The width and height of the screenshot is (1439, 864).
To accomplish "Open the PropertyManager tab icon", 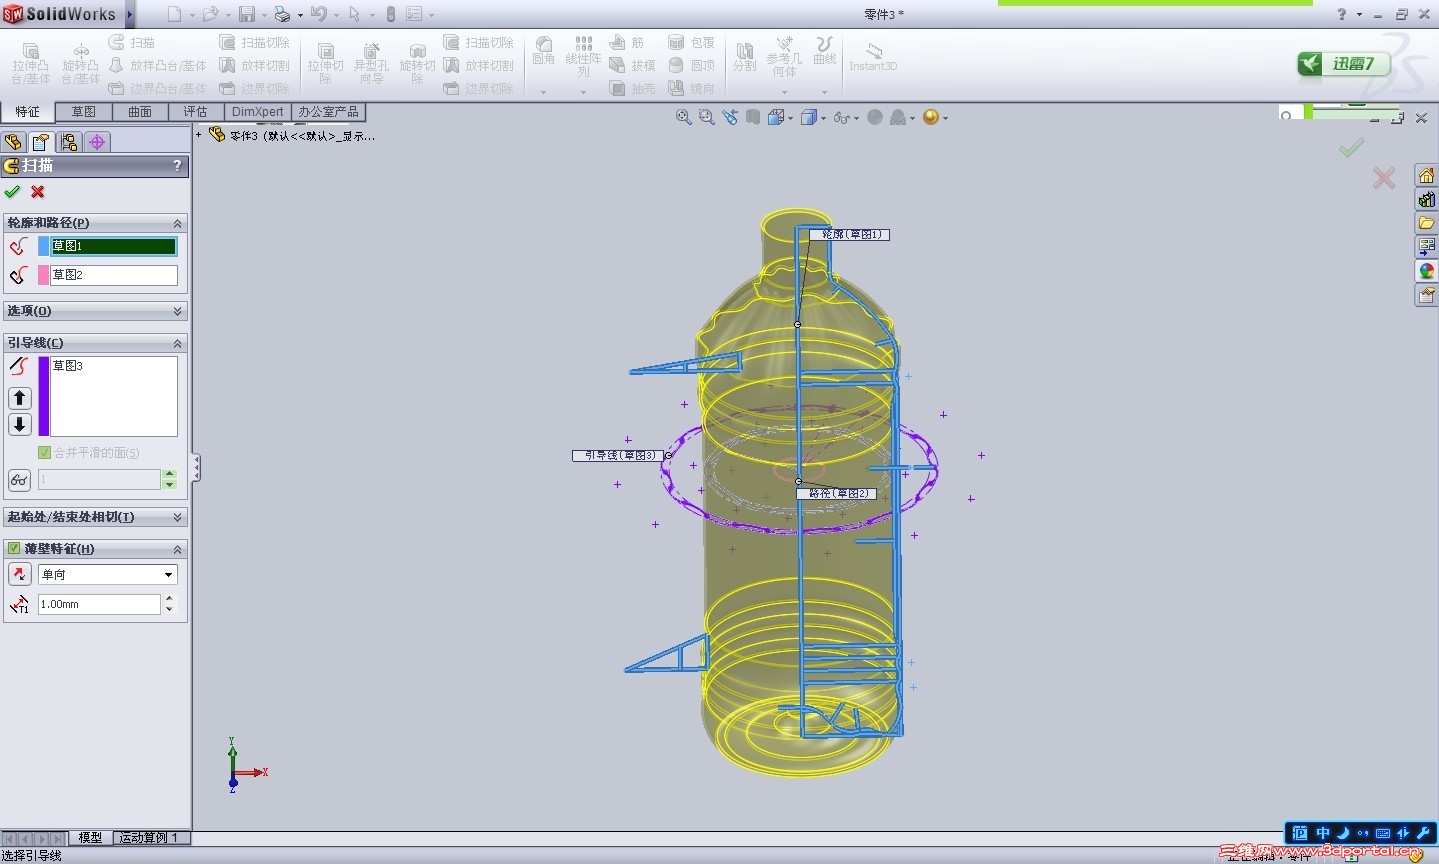I will tap(40, 142).
